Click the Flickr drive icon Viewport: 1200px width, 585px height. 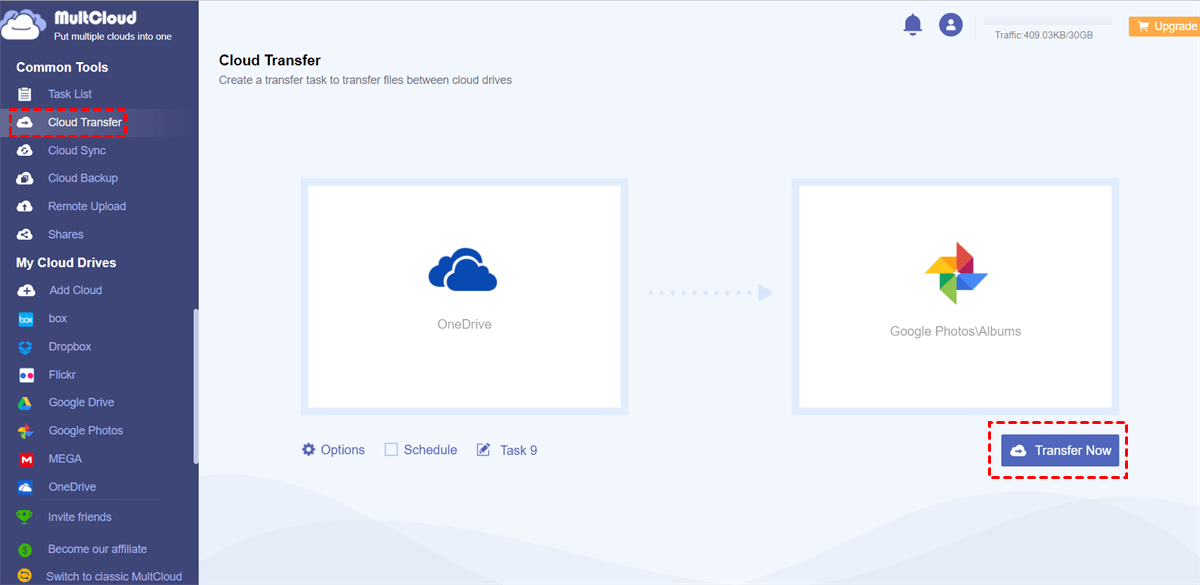[26, 375]
